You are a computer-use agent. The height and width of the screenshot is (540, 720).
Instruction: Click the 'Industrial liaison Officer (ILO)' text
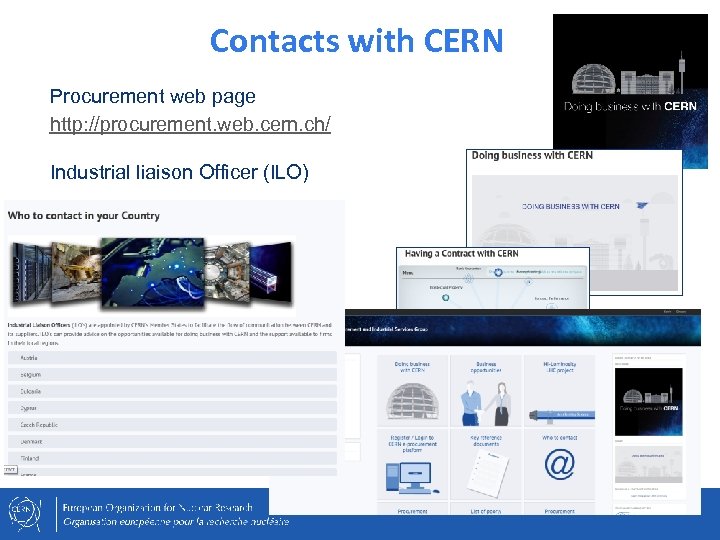pos(180,172)
